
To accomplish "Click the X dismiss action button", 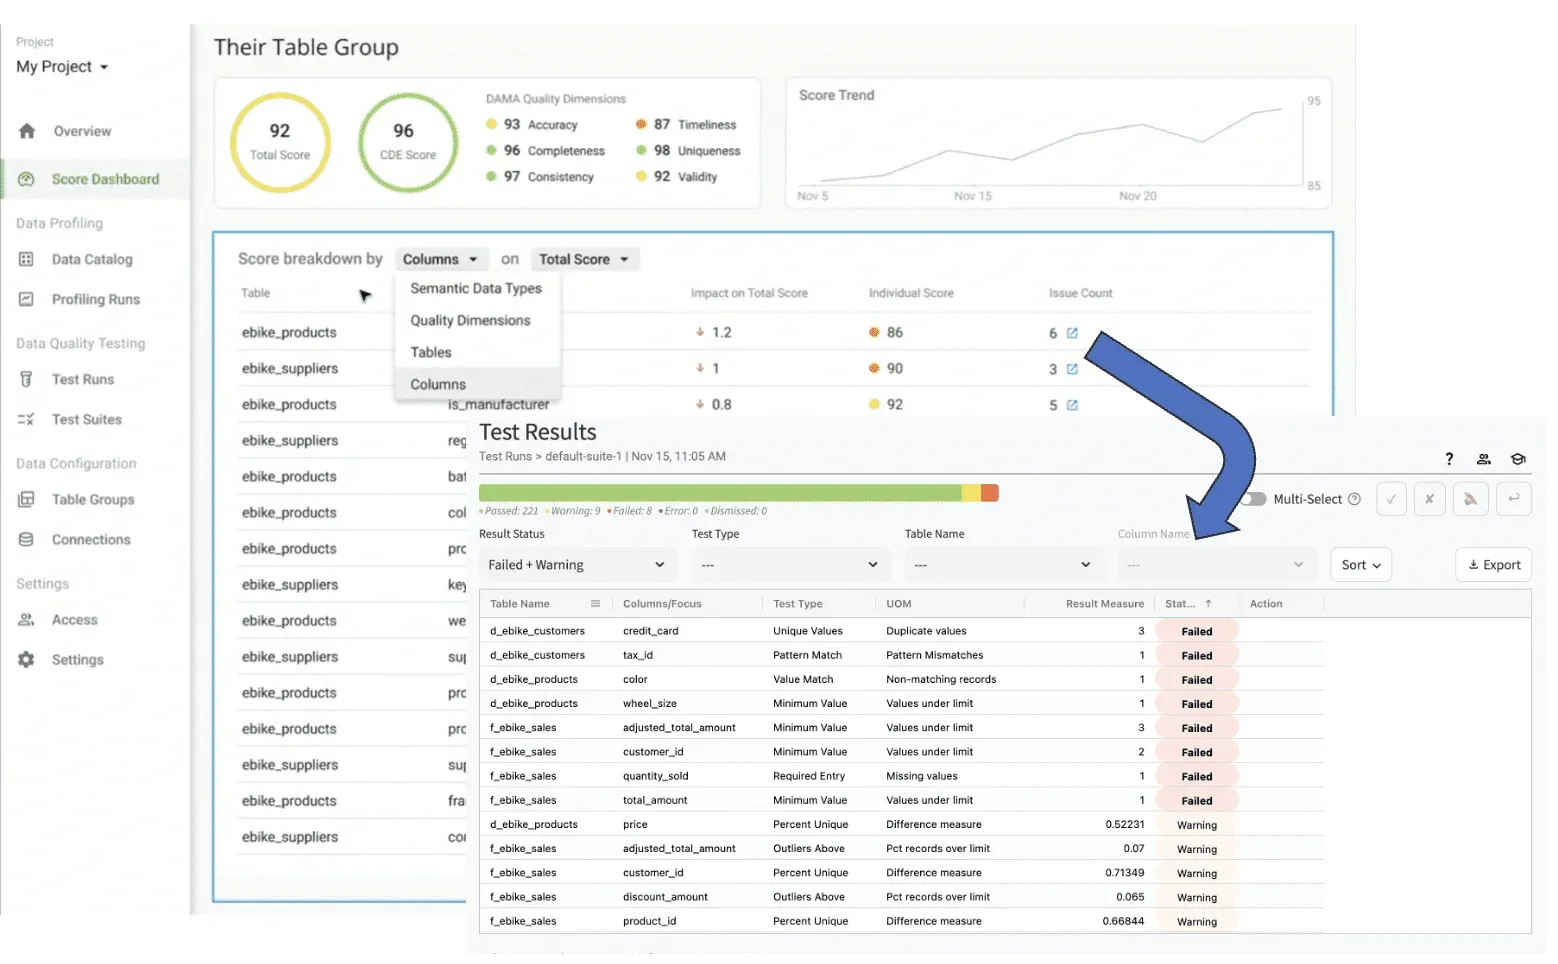I will tap(1429, 499).
